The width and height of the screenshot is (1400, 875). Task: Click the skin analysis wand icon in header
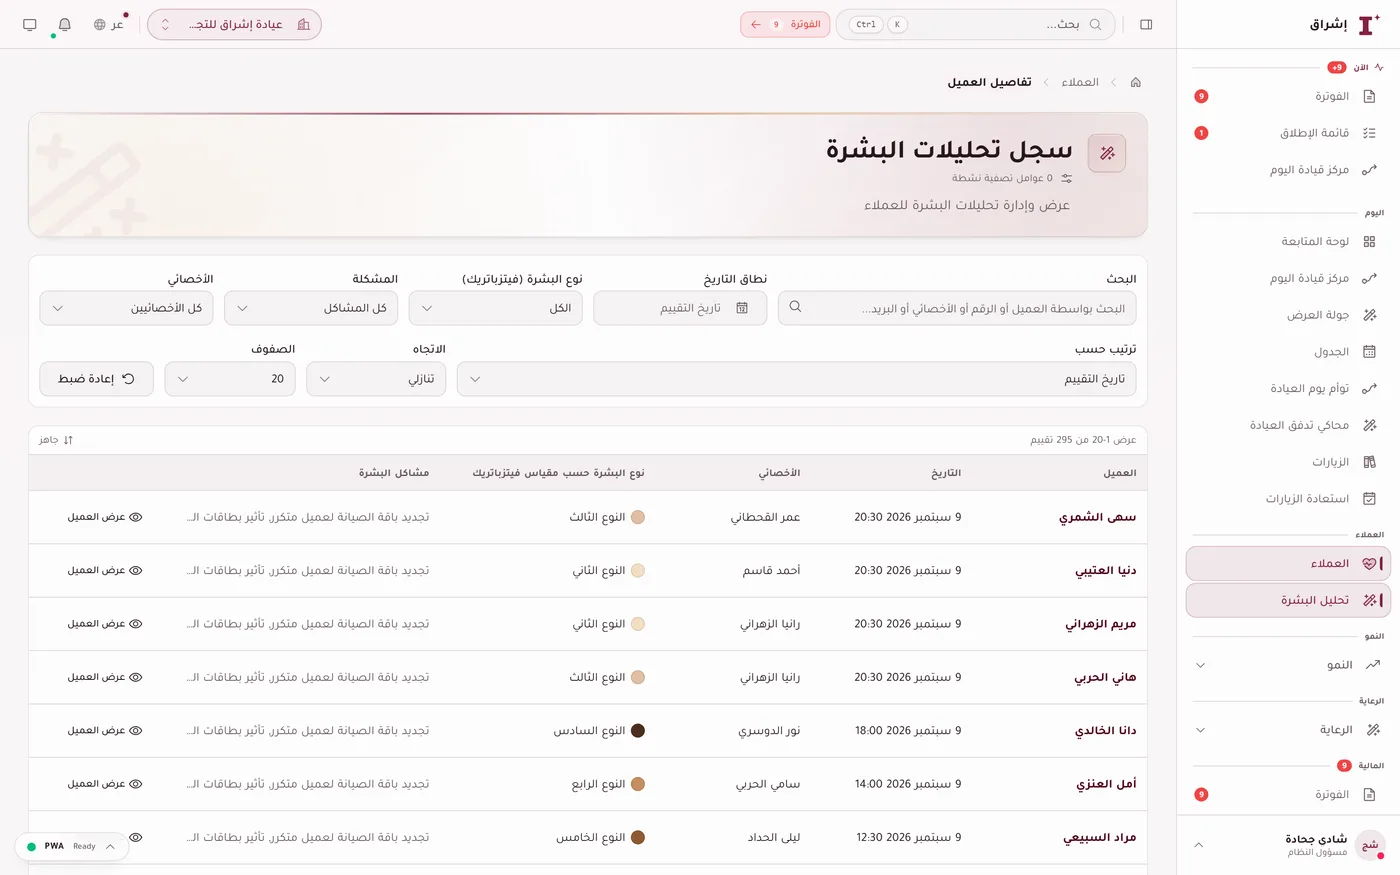point(1107,153)
